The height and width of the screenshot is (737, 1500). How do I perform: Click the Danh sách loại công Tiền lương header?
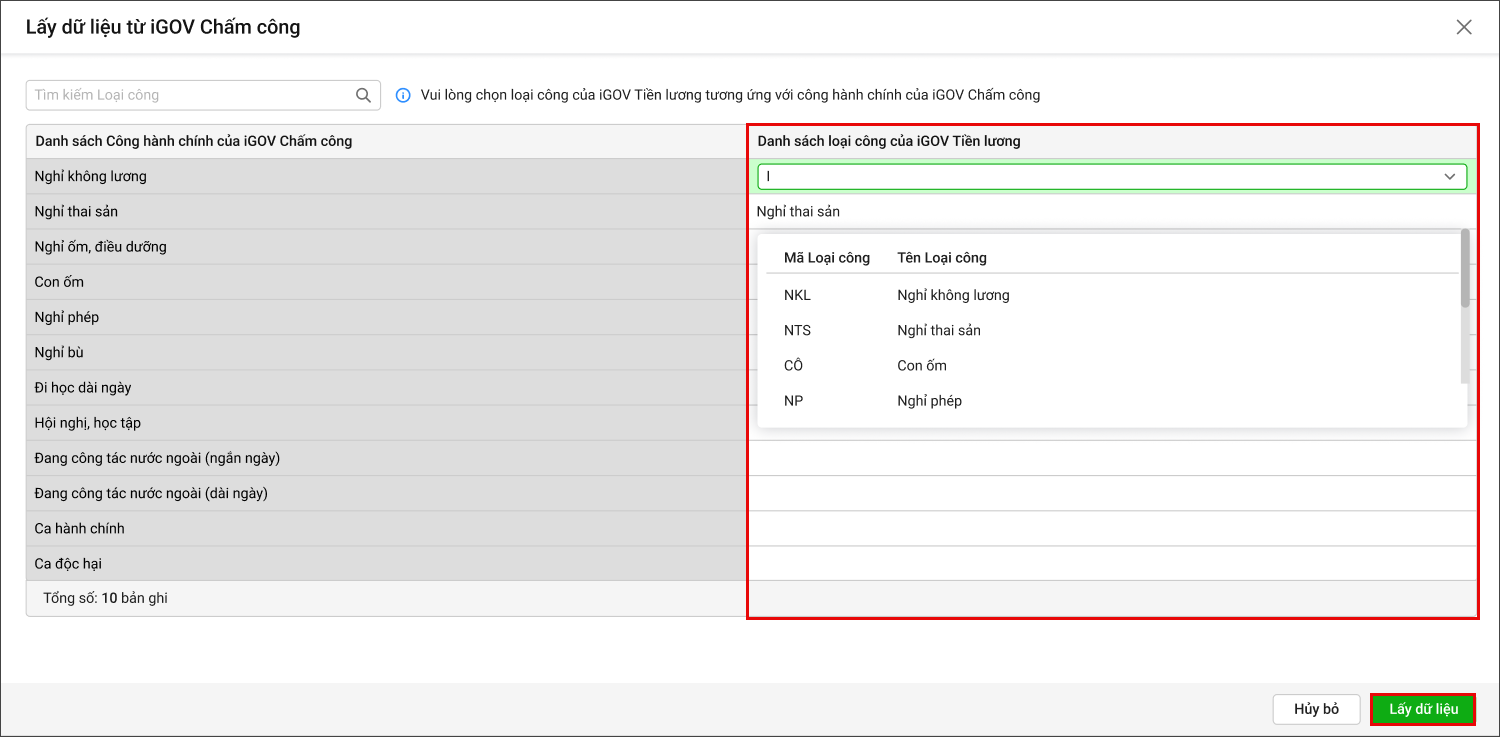click(1112, 141)
